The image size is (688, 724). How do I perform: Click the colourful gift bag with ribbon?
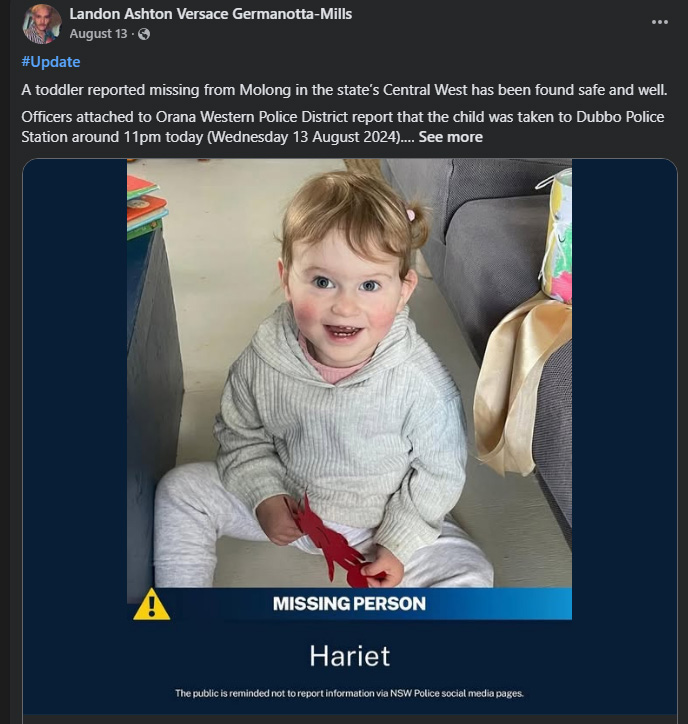[x=556, y=235]
